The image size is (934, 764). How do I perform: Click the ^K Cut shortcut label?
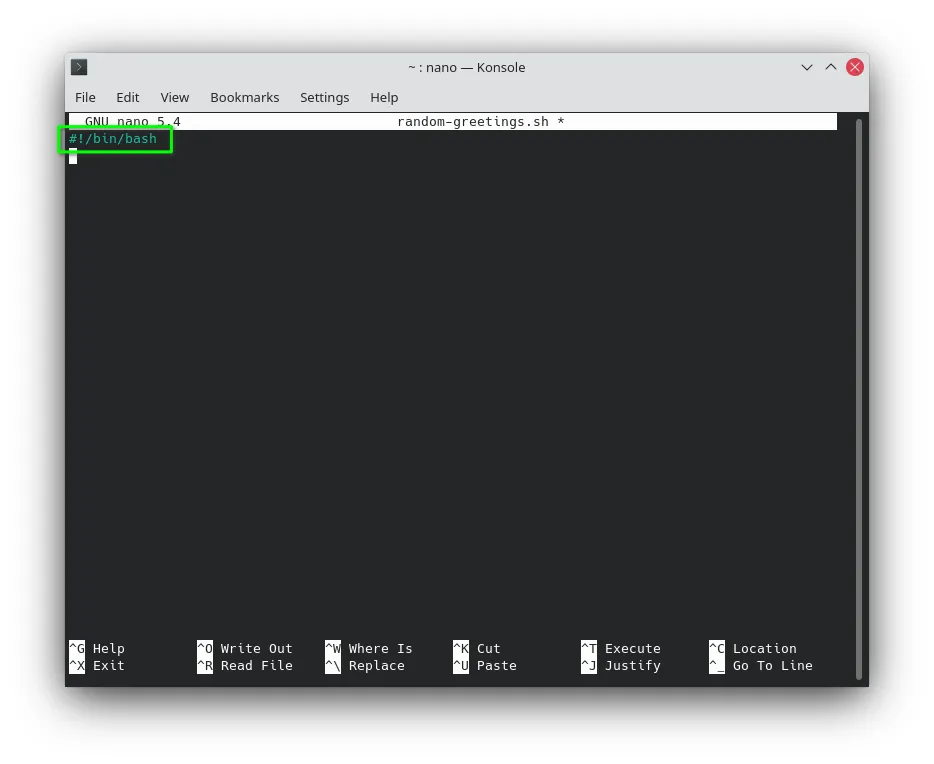pos(477,648)
